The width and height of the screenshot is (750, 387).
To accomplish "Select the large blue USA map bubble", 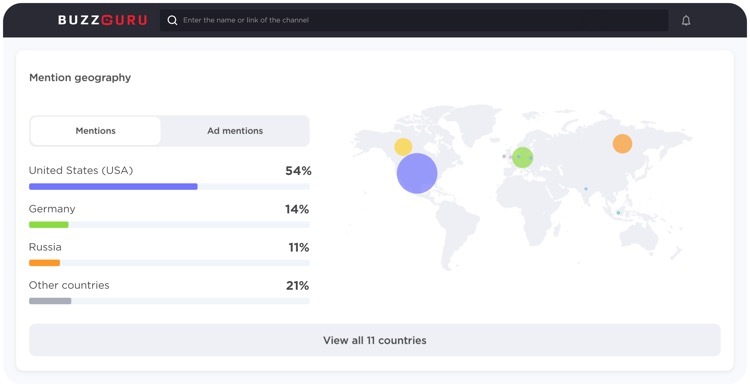I will pyautogui.click(x=417, y=173).
